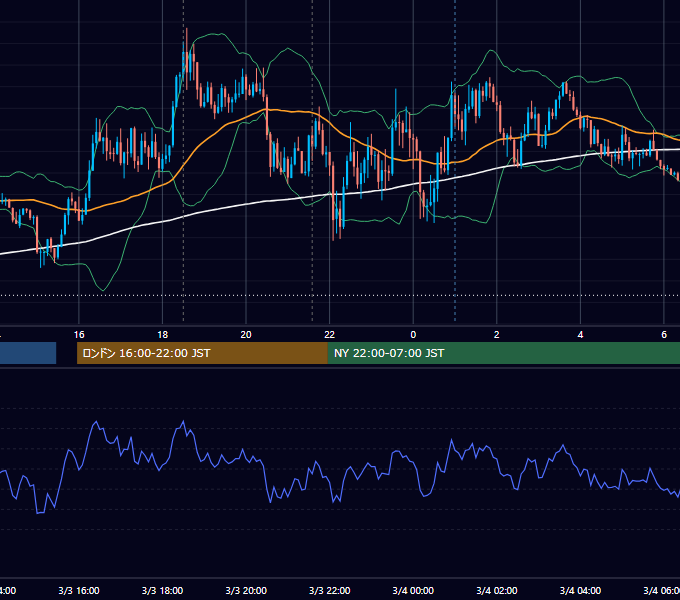The width and height of the screenshot is (680, 600).
Task: Click the blue session bar before London
Action: coord(28,353)
